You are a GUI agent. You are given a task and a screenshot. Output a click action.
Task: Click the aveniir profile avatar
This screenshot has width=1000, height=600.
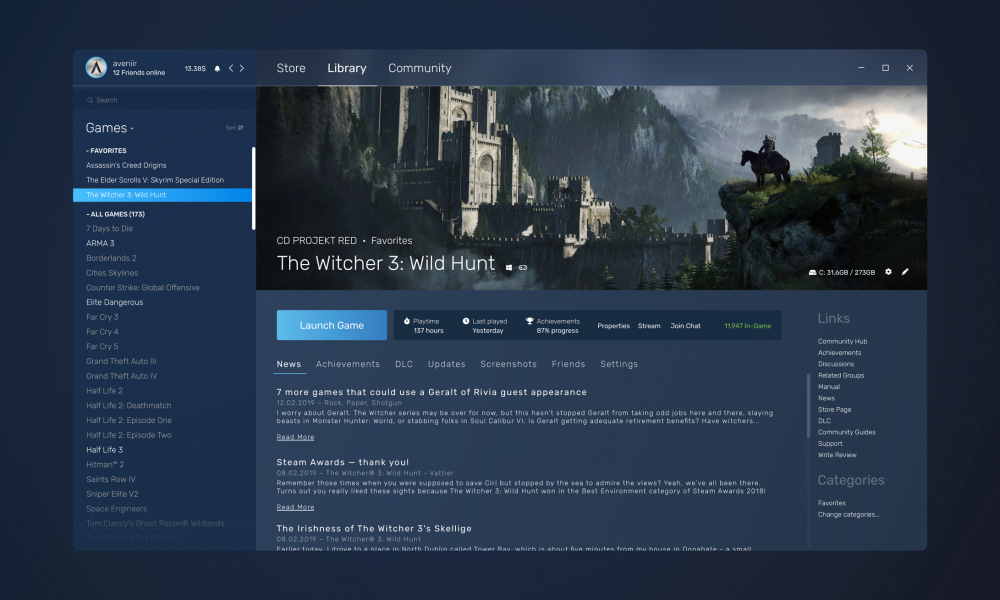[96, 68]
